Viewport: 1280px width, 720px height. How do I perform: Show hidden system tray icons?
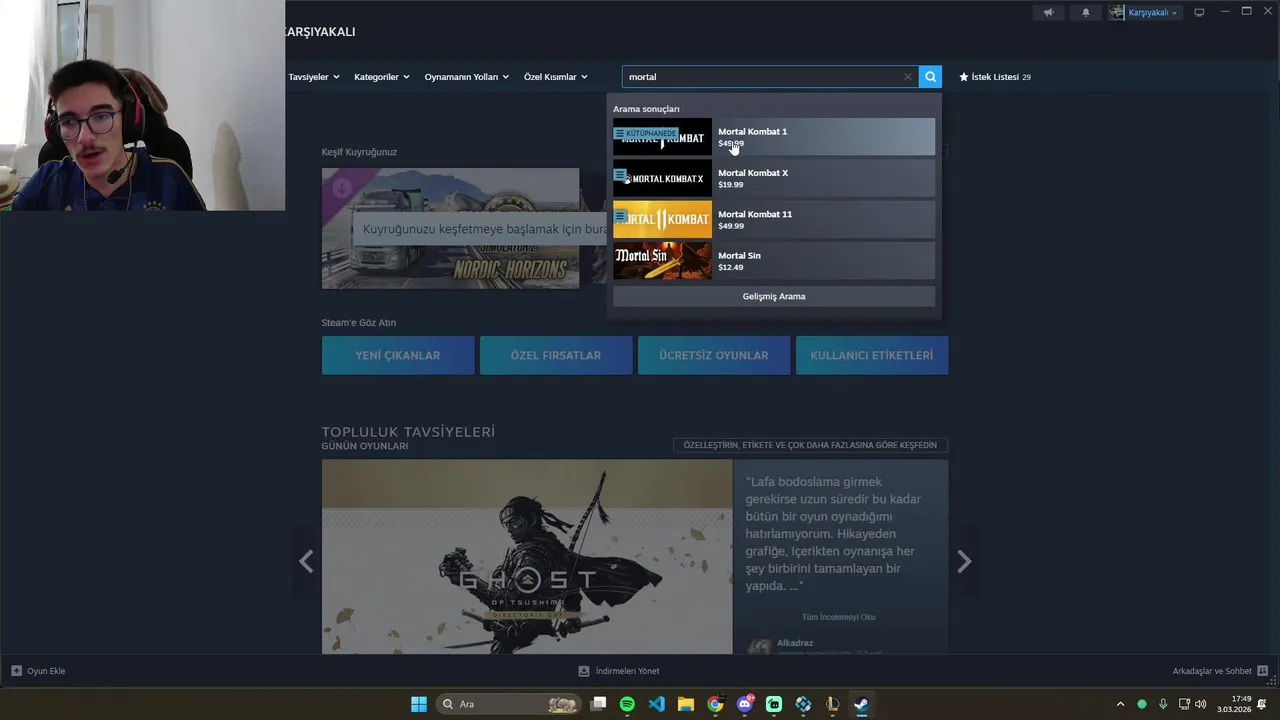[x=1120, y=704]
